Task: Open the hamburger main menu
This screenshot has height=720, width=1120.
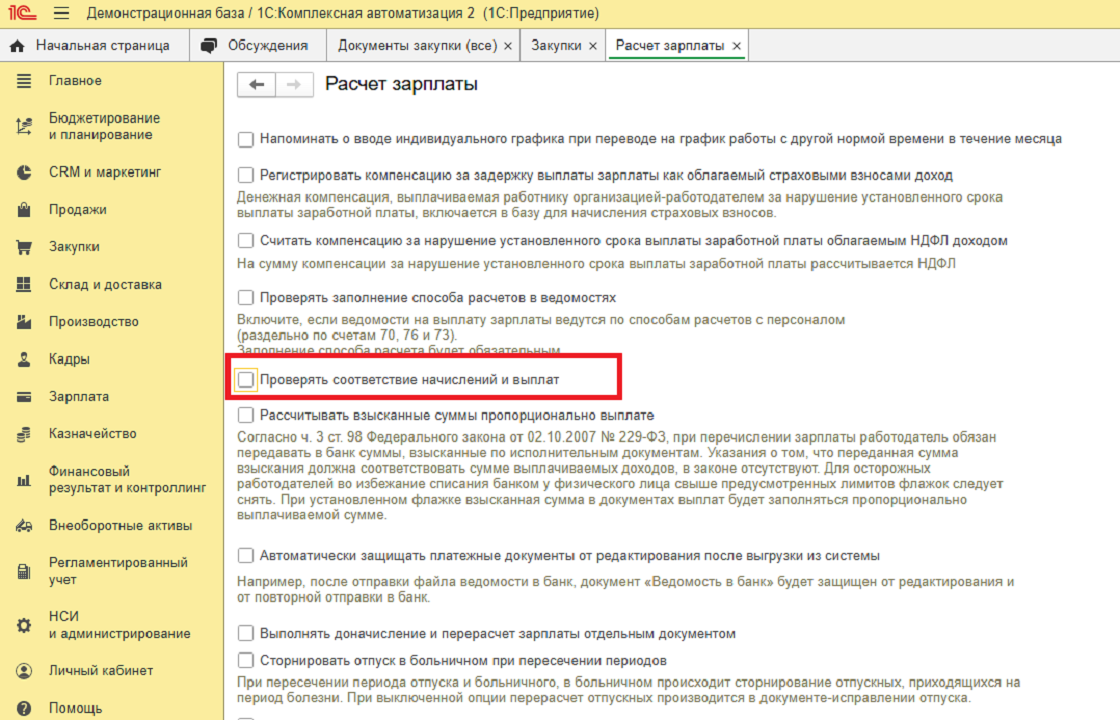Action: 61,13
